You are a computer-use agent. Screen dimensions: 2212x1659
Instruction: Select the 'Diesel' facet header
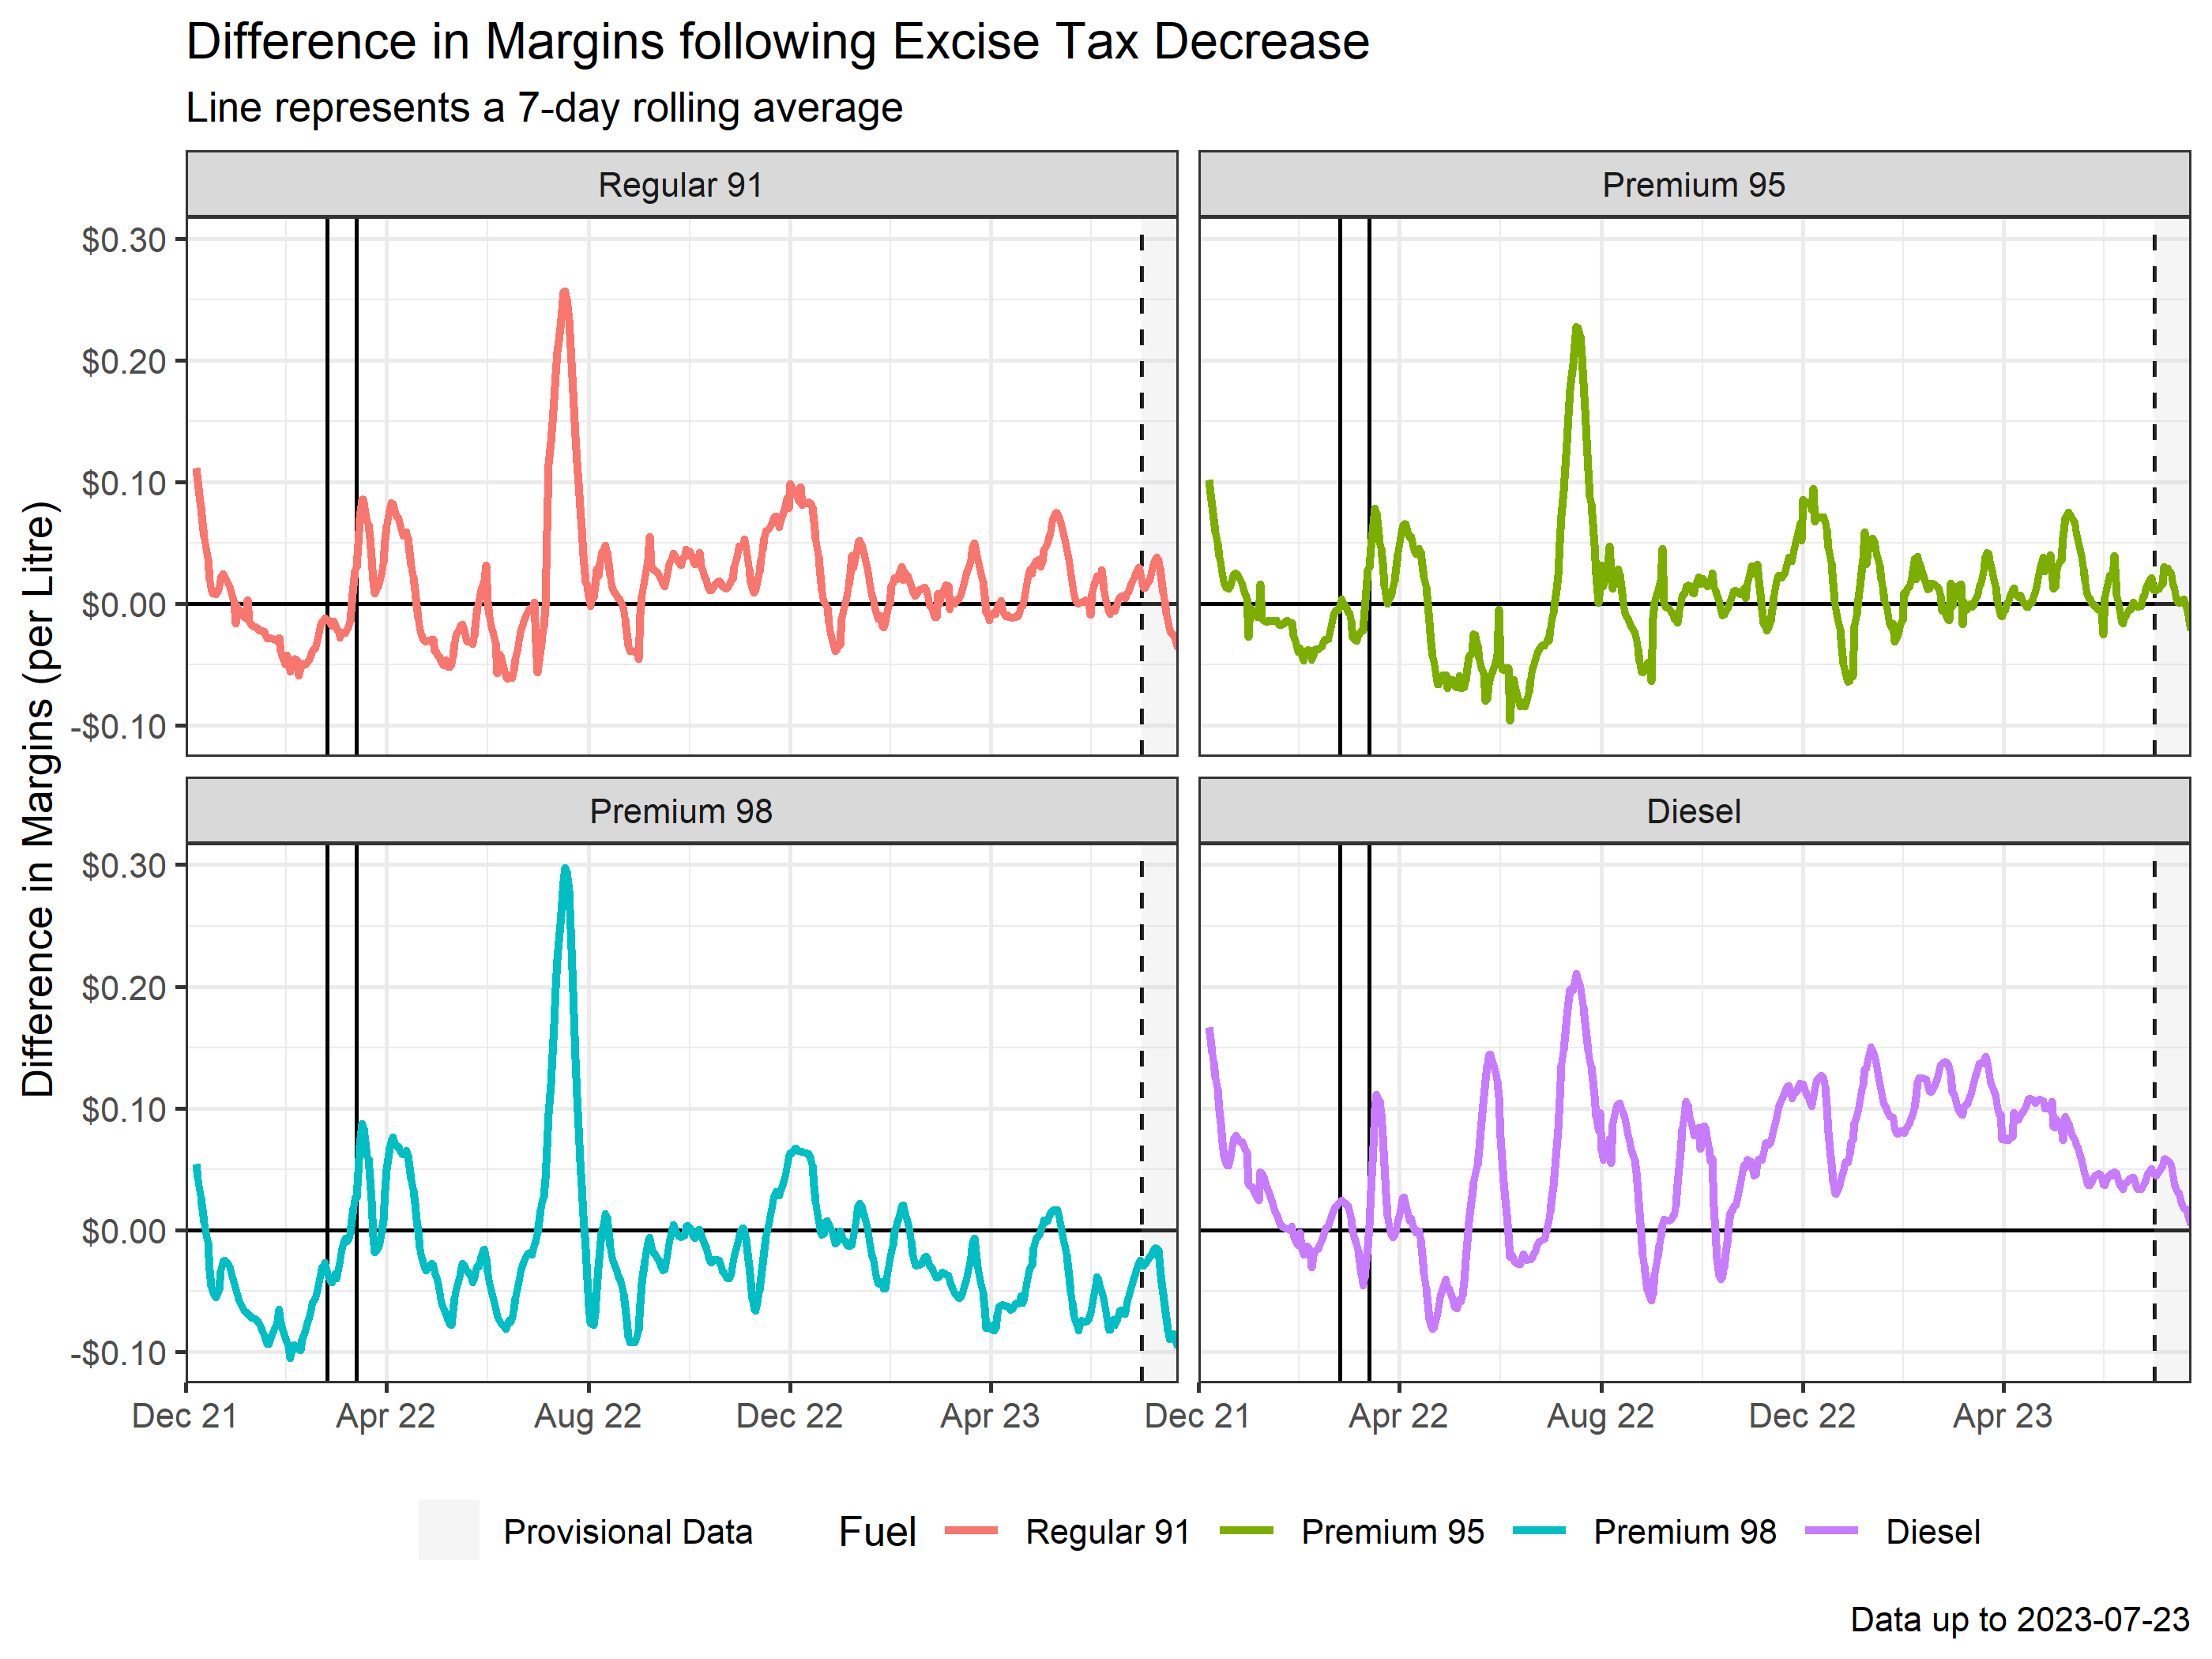click(1694, 811)
